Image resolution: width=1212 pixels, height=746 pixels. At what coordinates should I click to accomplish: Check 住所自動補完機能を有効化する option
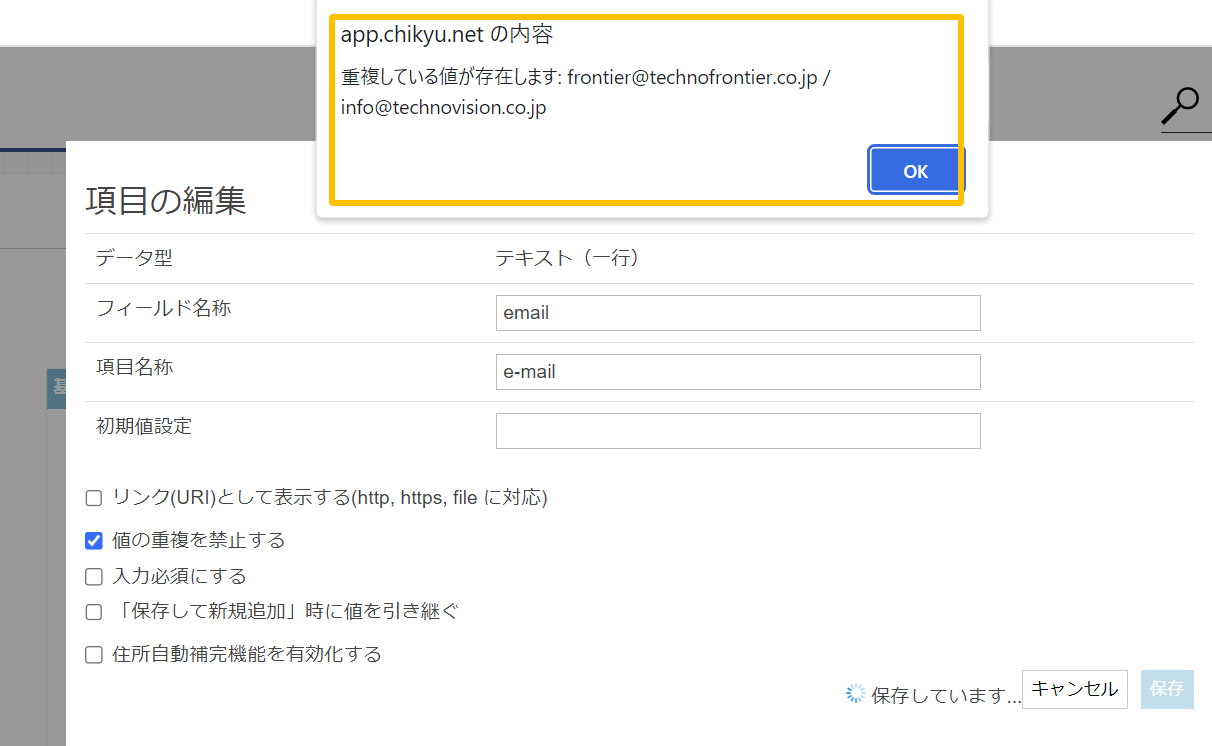(x=94, y=655)
